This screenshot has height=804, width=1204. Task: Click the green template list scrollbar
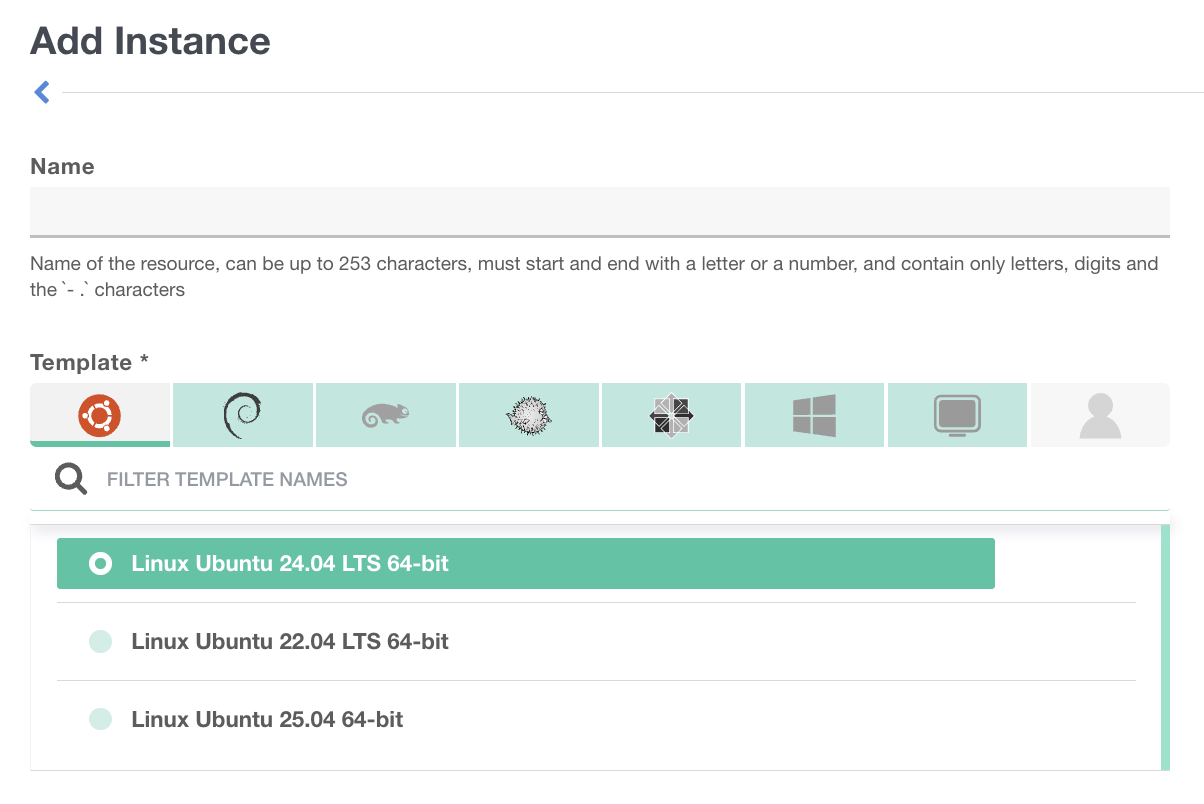[x=1165, y=647]
